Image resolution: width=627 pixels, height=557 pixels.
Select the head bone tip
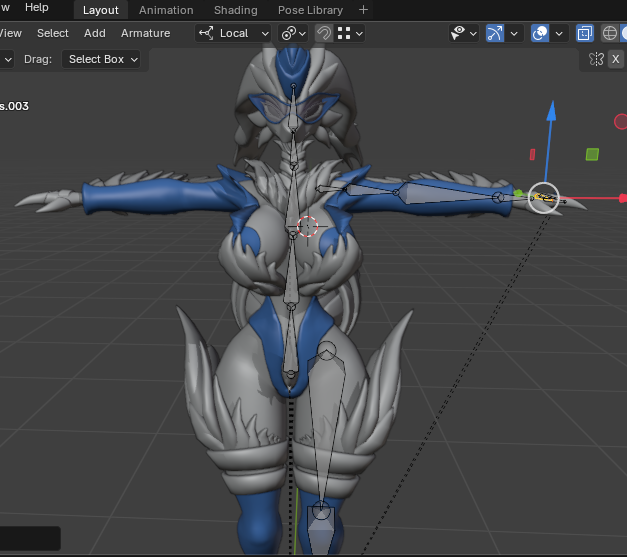(294, 86)
